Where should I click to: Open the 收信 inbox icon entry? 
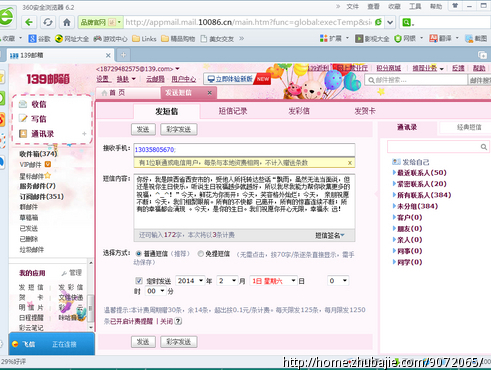coord(23,104)
